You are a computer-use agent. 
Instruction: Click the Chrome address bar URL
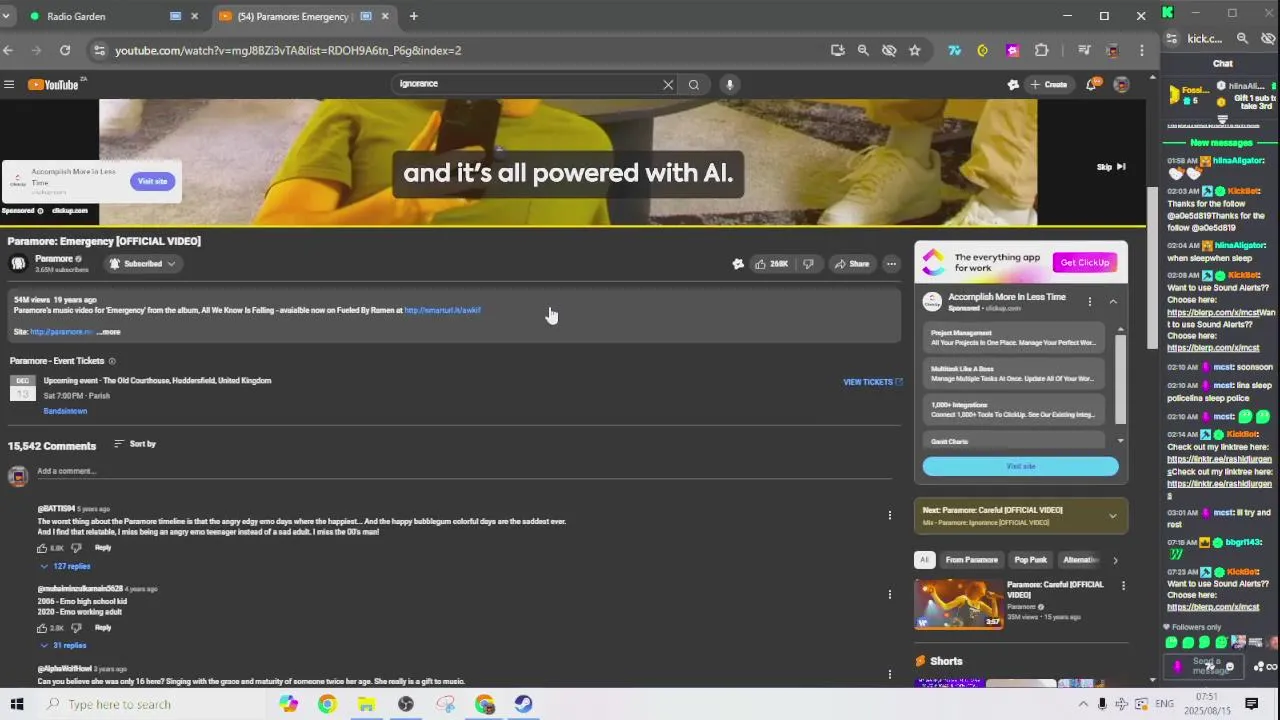pyautogui.click(x=288, y=50)
